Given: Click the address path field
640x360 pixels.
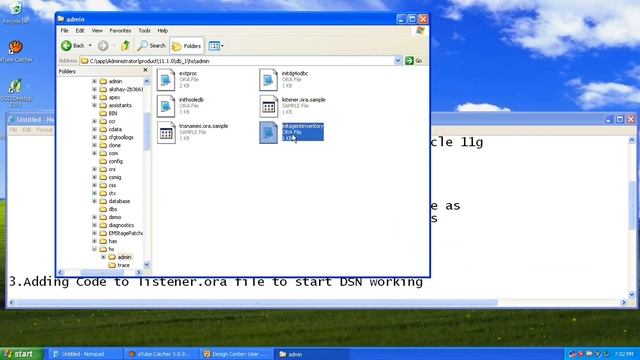Looking at the screenshot, I should pyautogui.click(x=238, y=61).
